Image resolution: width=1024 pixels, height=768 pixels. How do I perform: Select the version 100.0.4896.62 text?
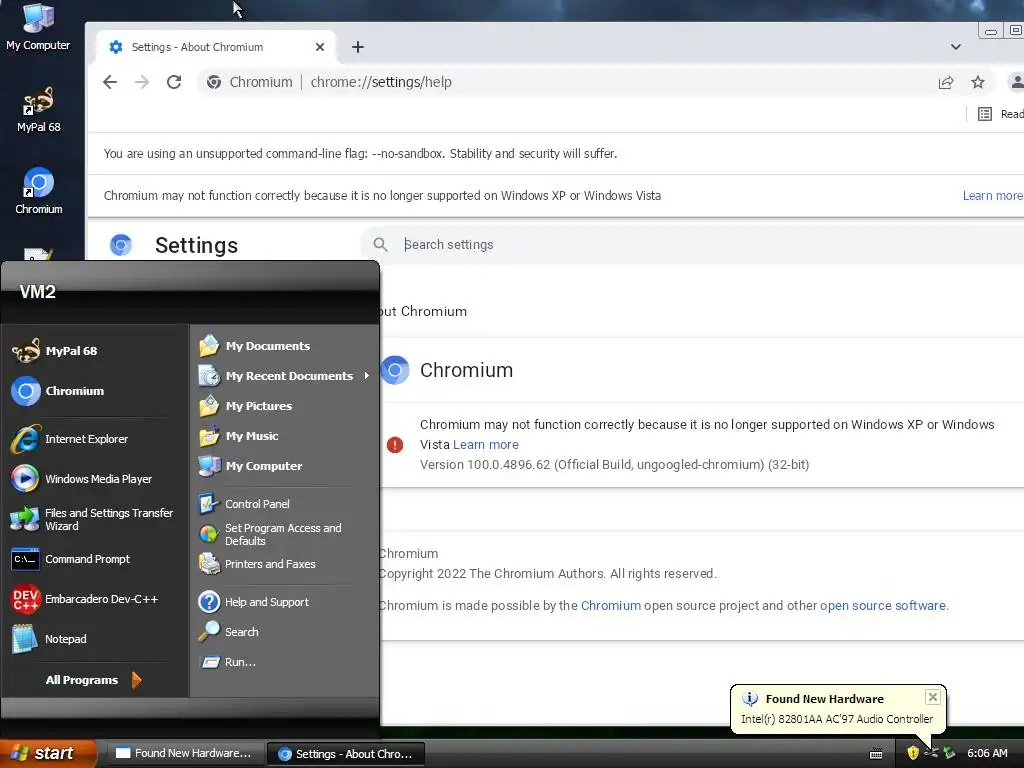(614, 464)
